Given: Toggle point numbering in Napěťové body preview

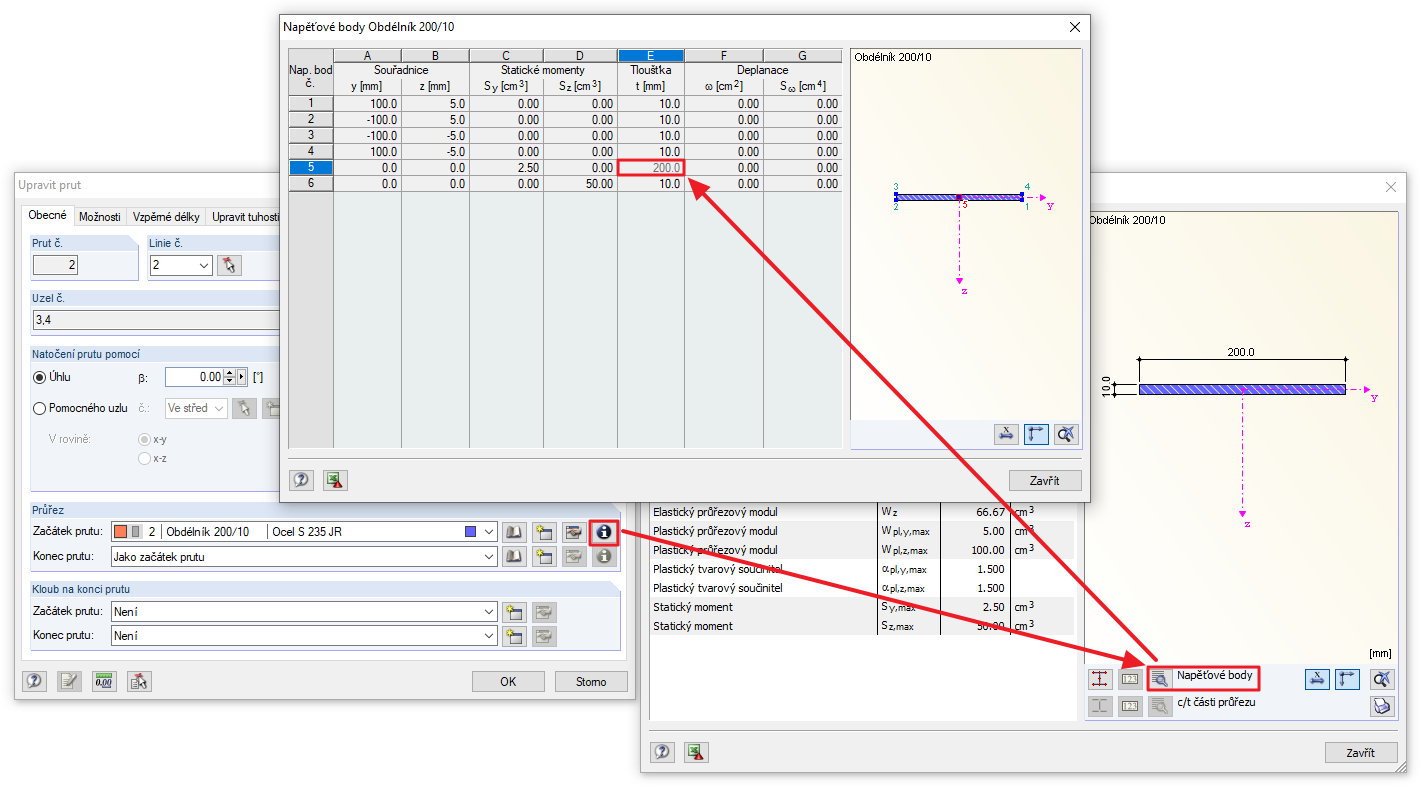Looking at the screenshot, I should [1006, 434].
